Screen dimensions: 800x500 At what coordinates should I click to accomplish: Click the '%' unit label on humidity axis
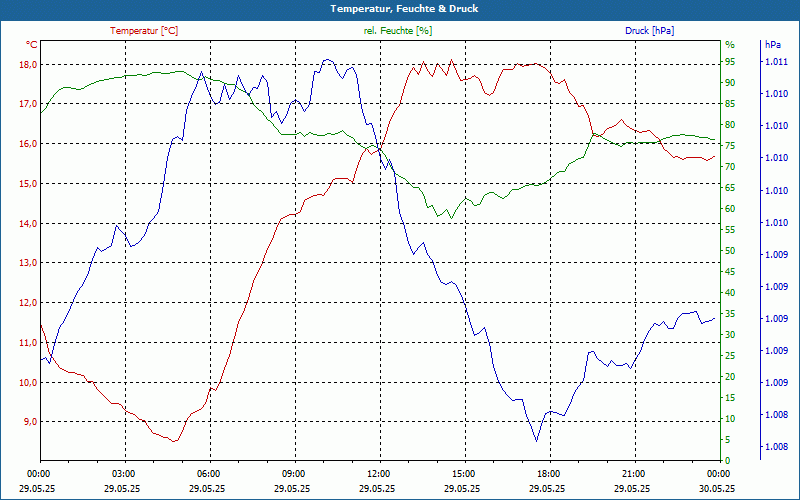(730, 45)
